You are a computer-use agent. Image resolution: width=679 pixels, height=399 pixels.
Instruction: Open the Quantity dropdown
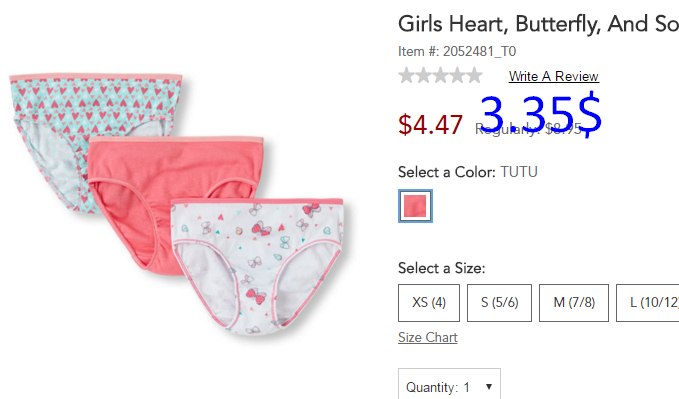point(449,384)
